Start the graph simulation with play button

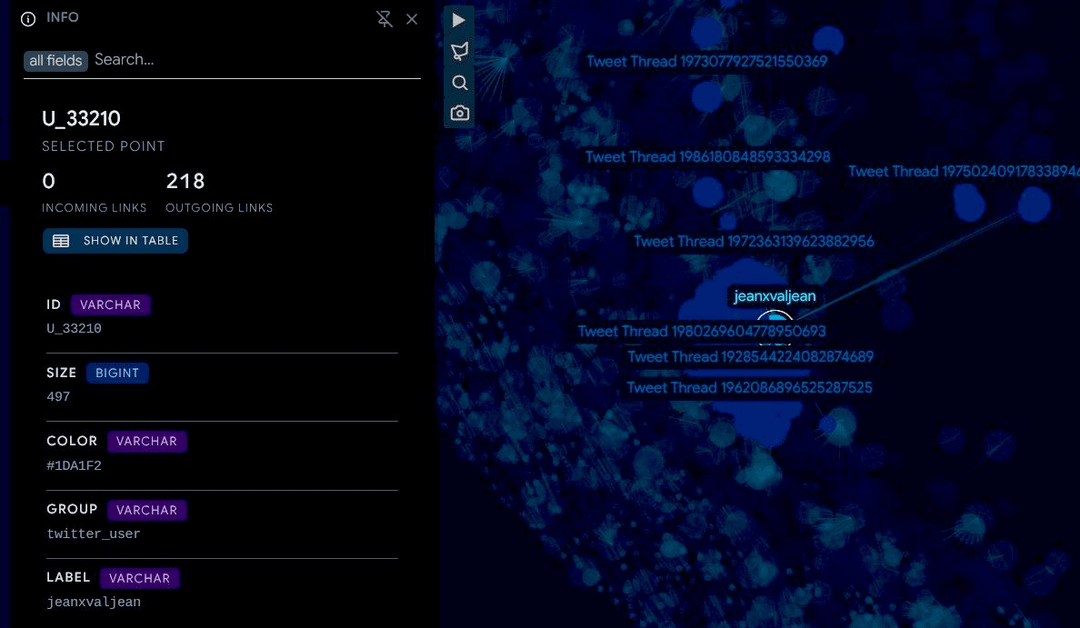[x=459, y=20]
